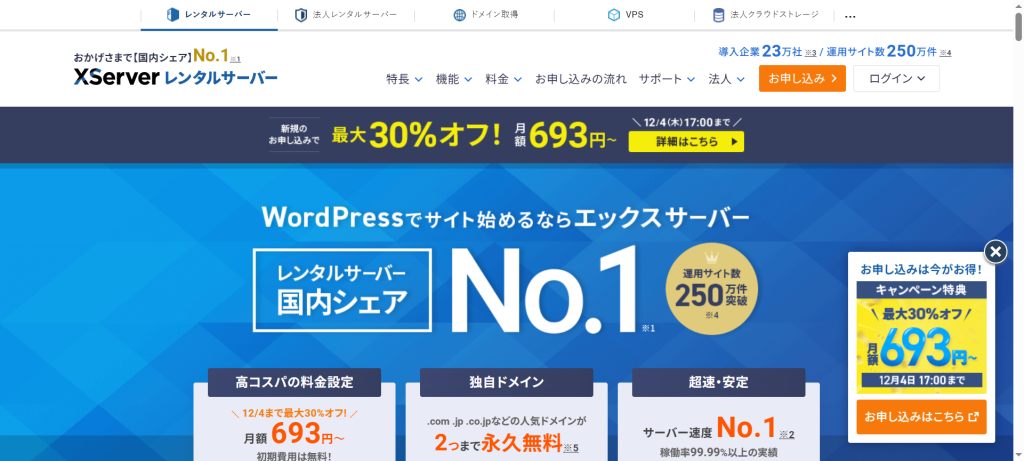1024x461 pixels.
Task: Click the 高コスパの料金設定 card heading
Action: tap(295, 382)
